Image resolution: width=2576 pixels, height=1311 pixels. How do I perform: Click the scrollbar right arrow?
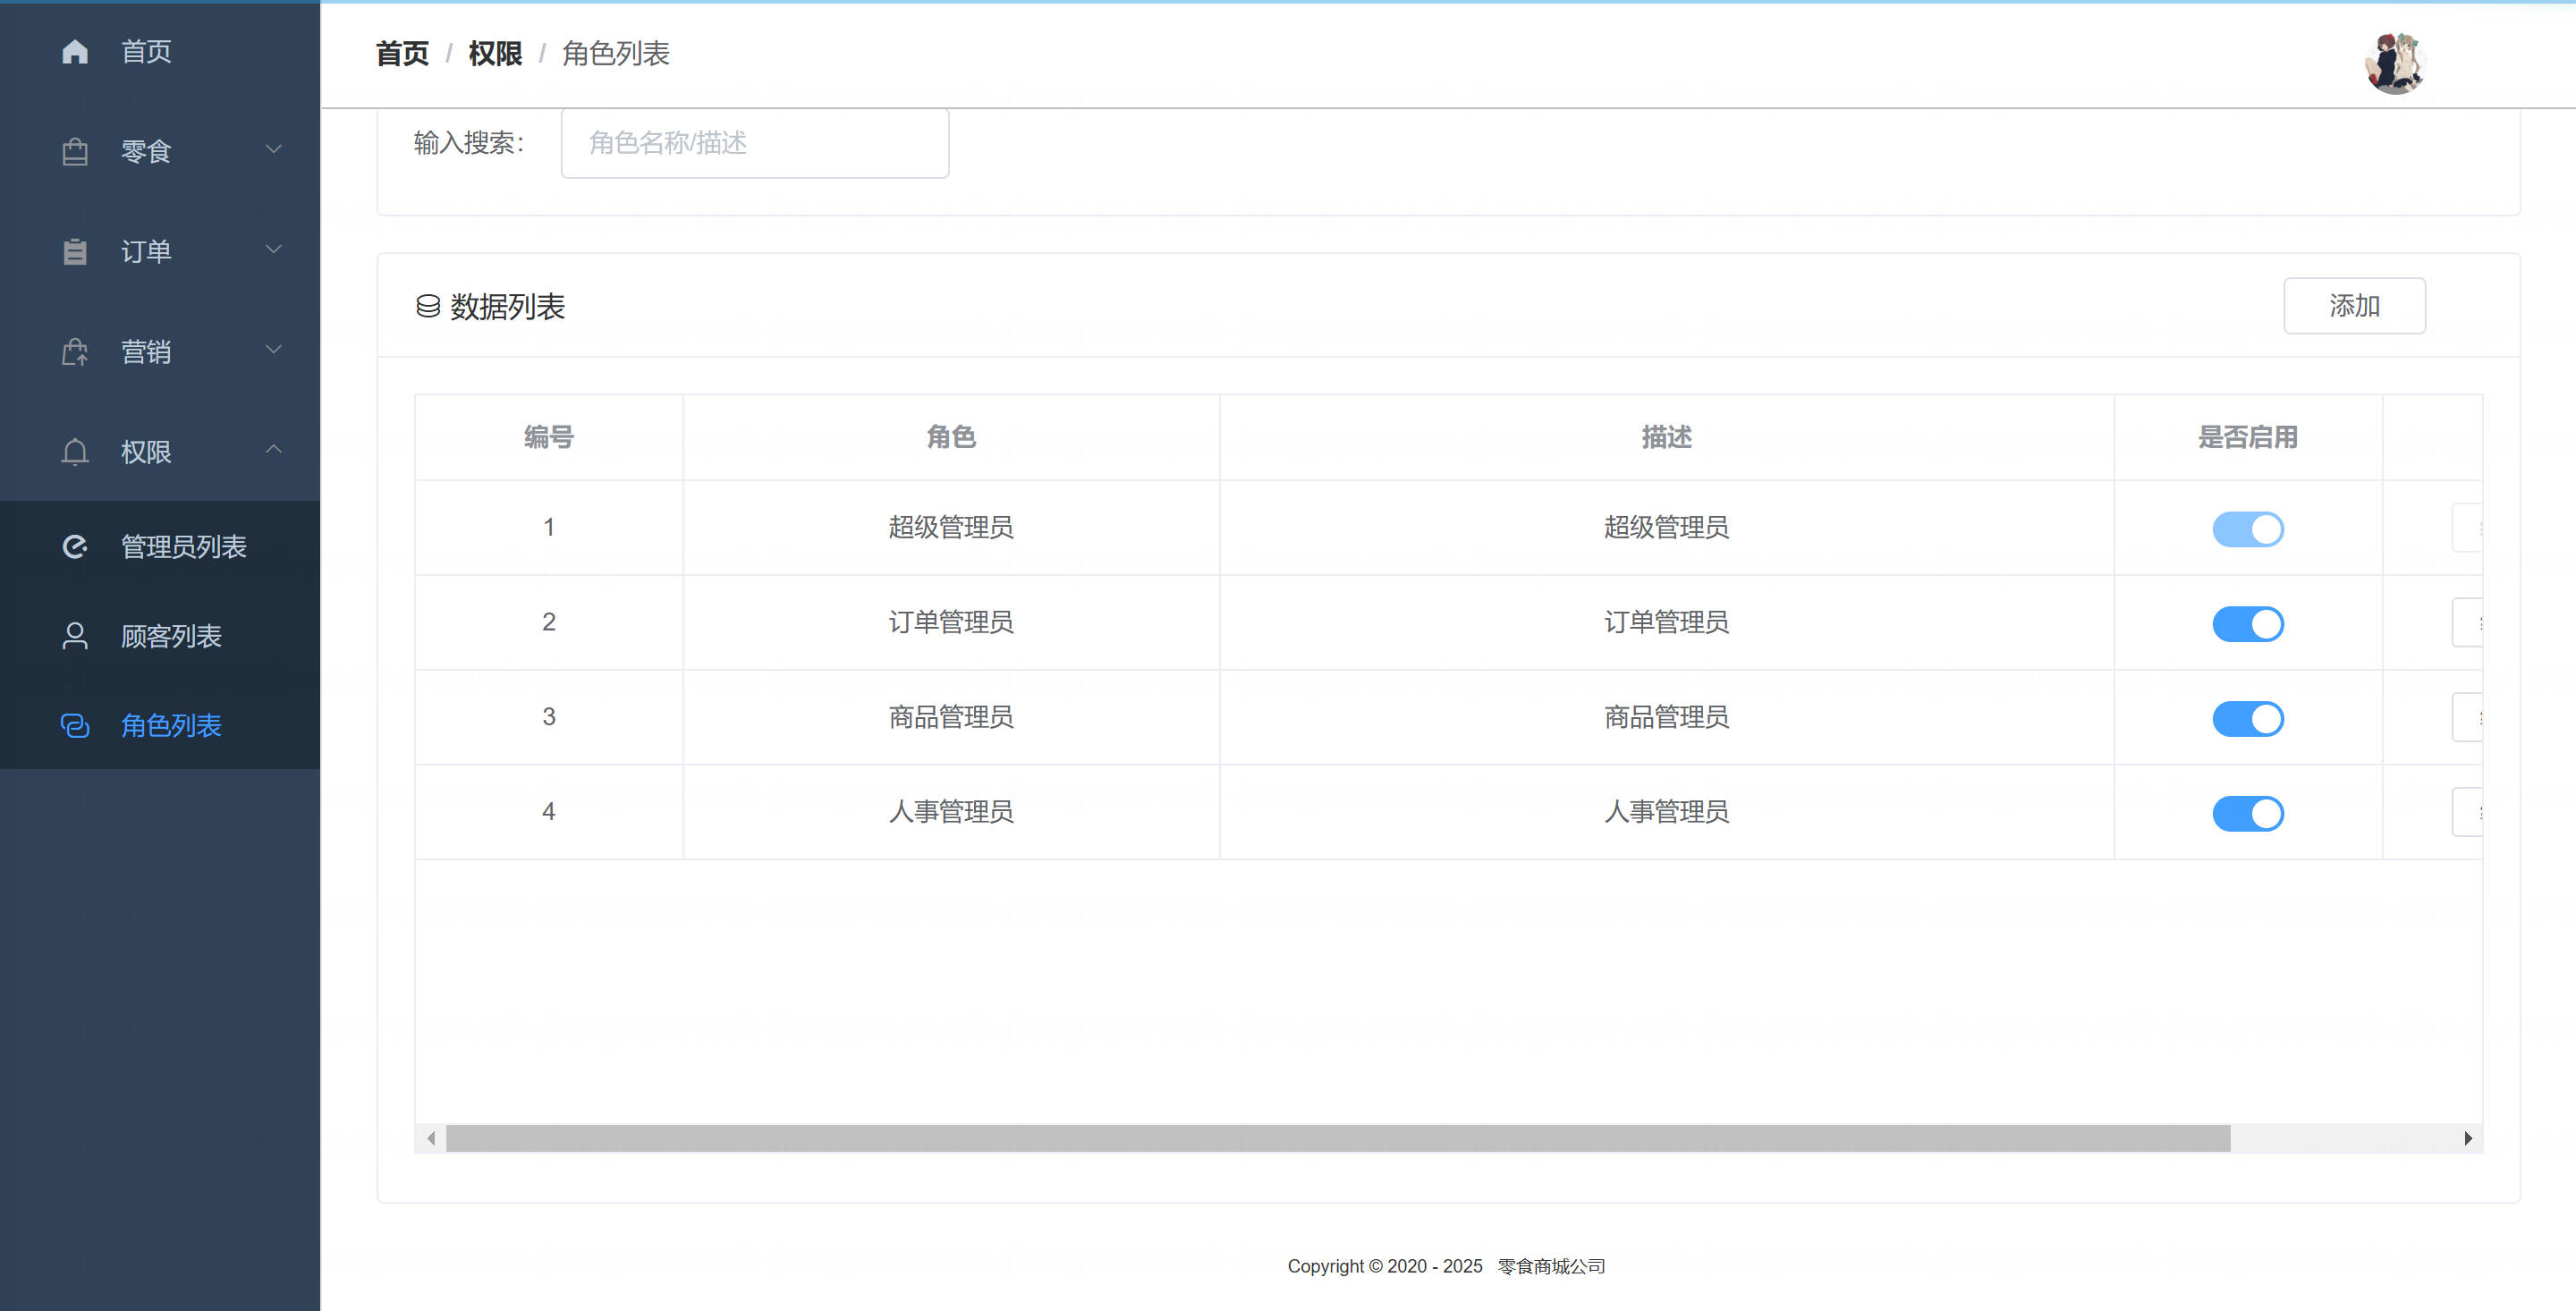tap(2468, 1138)
